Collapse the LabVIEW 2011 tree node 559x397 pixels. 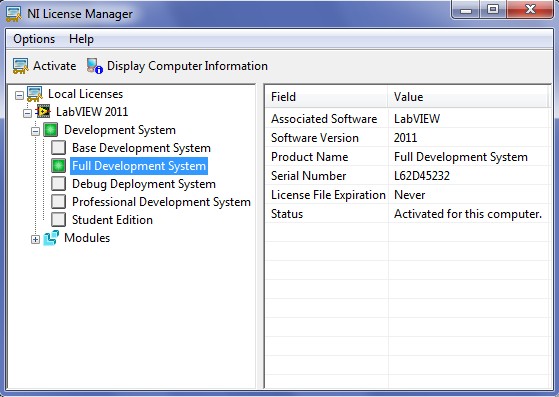pyautogui.click(x=27, y=113)
